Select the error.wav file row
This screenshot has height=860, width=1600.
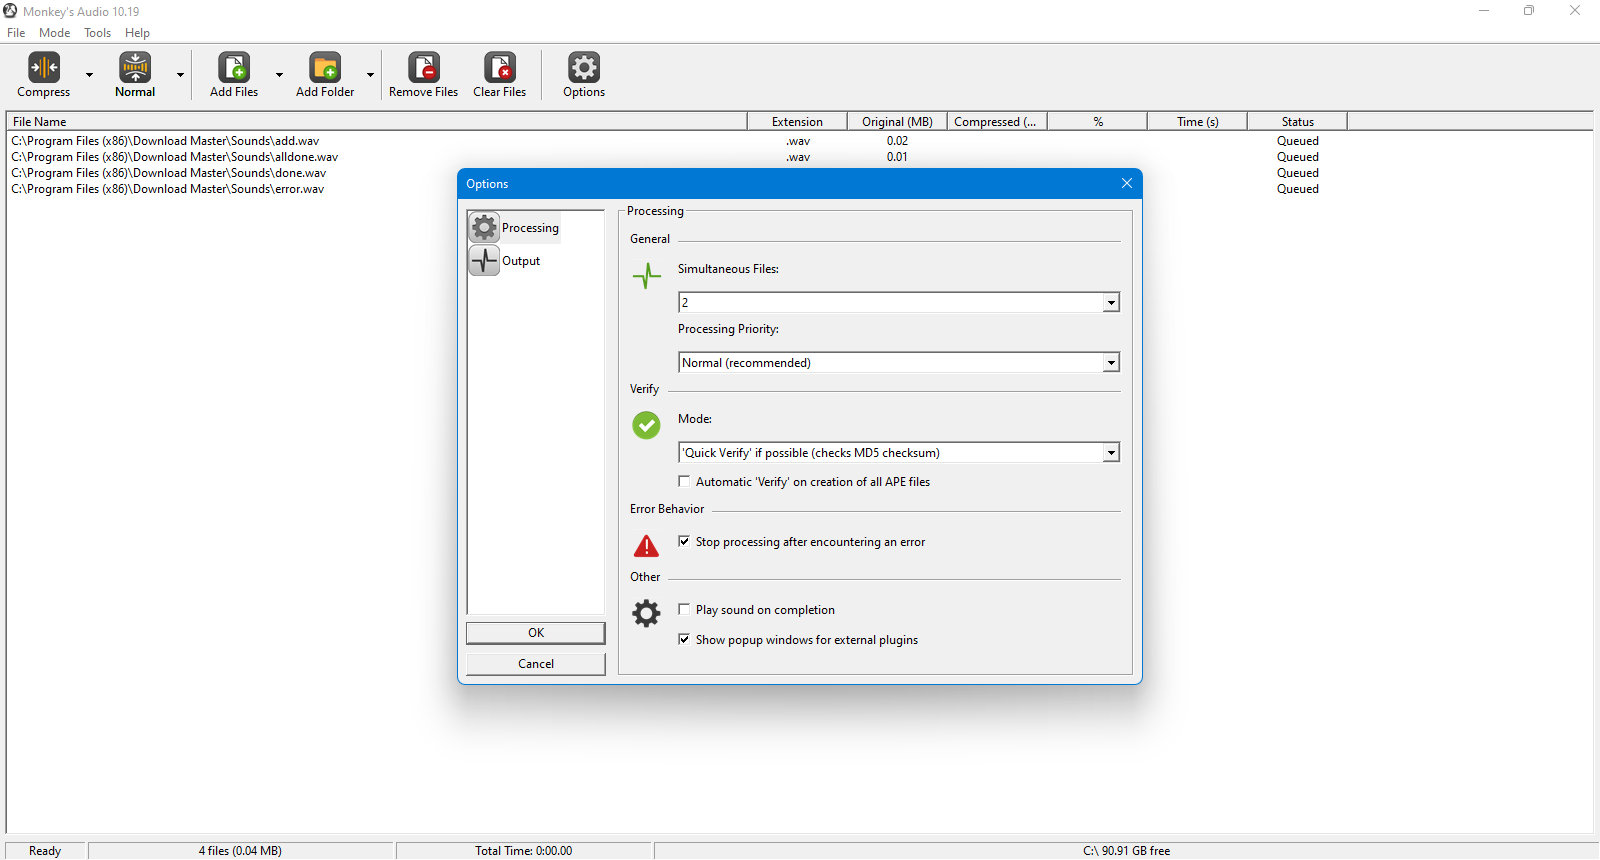coord(167,189)
